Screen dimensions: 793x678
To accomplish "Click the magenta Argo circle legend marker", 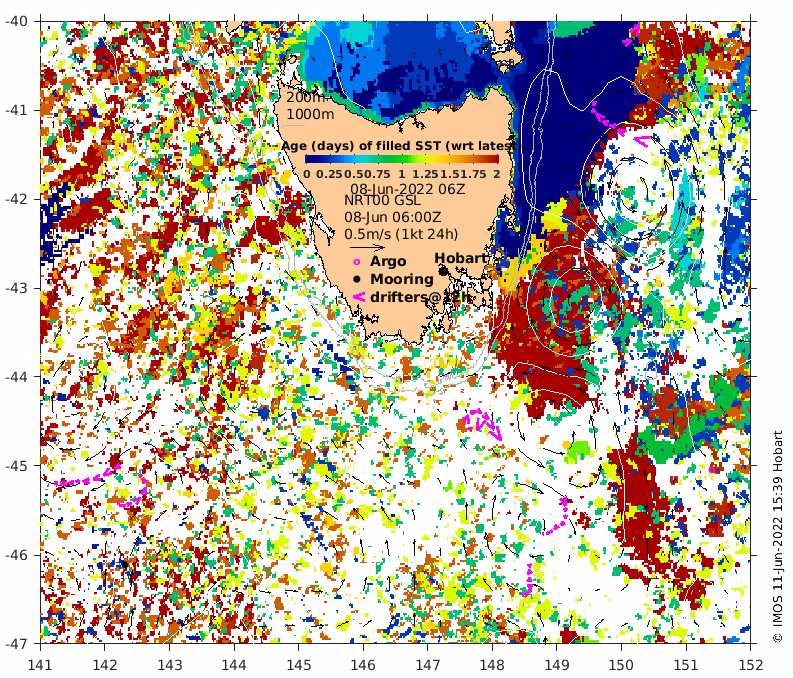I will pos(356,262).
